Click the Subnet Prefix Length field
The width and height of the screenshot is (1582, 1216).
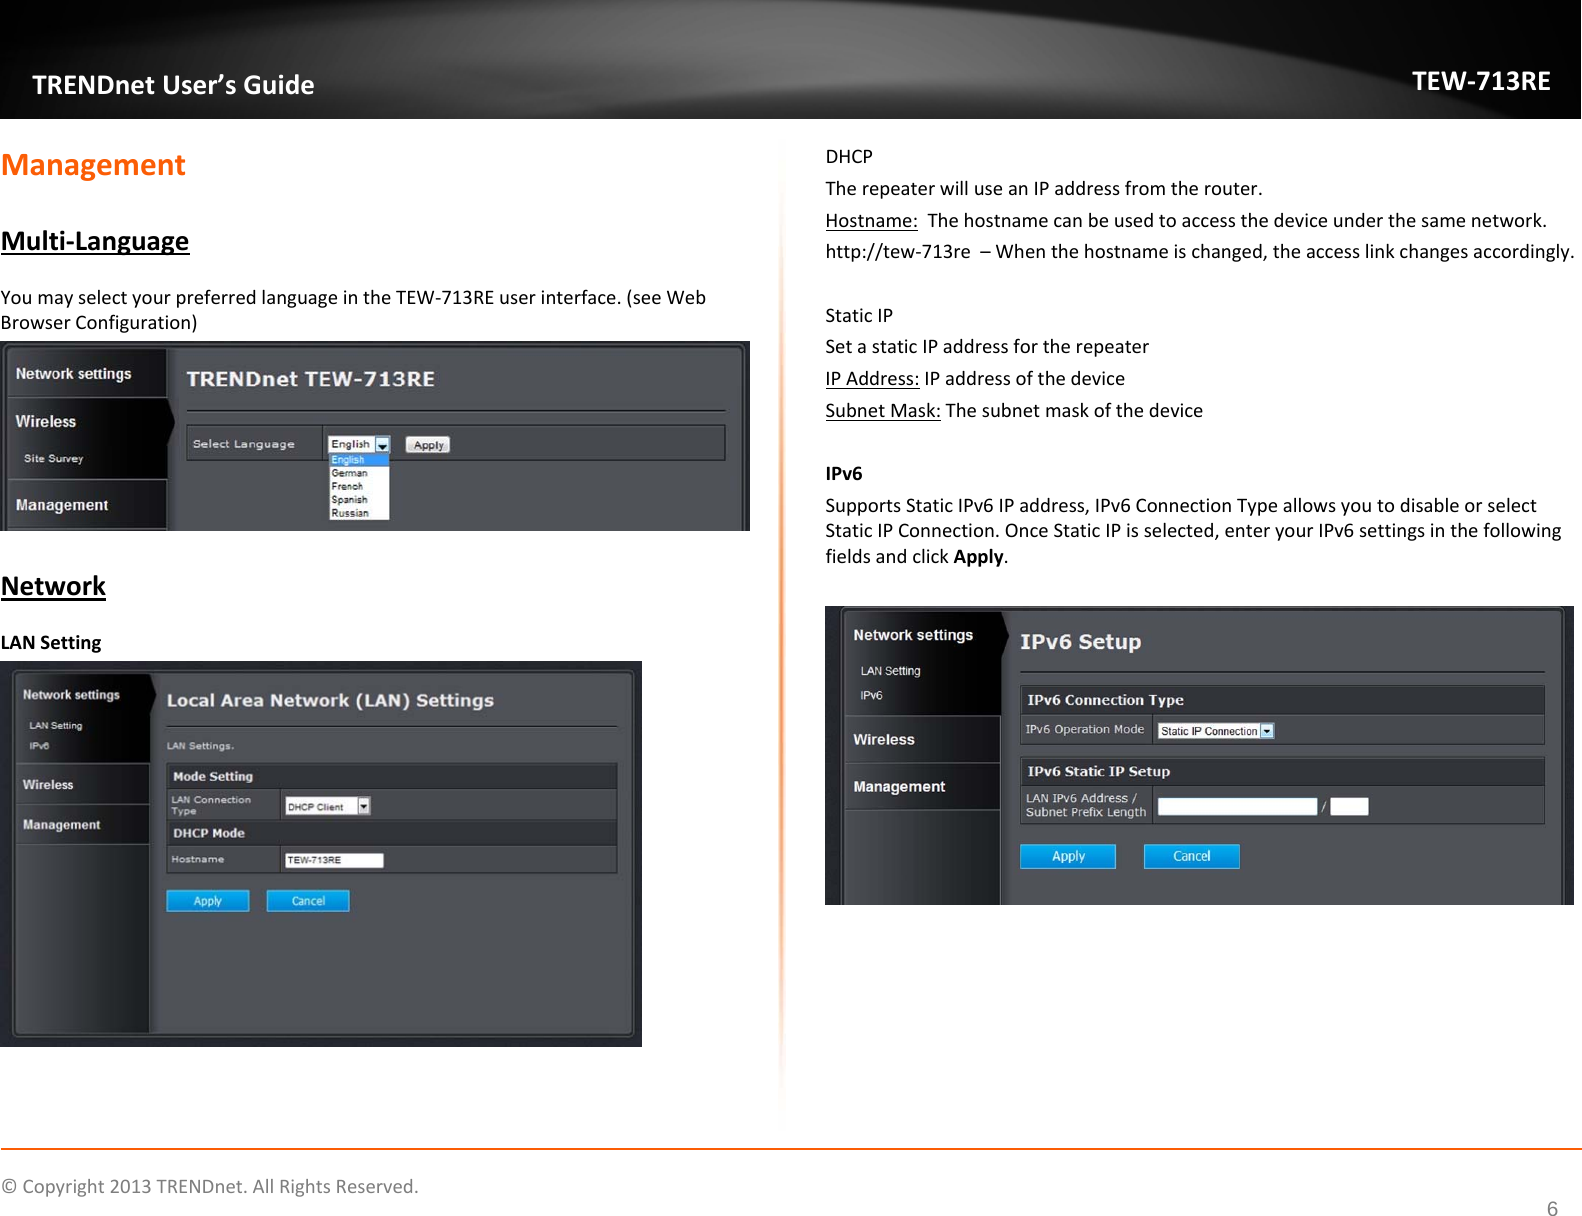click(1349, 806)
